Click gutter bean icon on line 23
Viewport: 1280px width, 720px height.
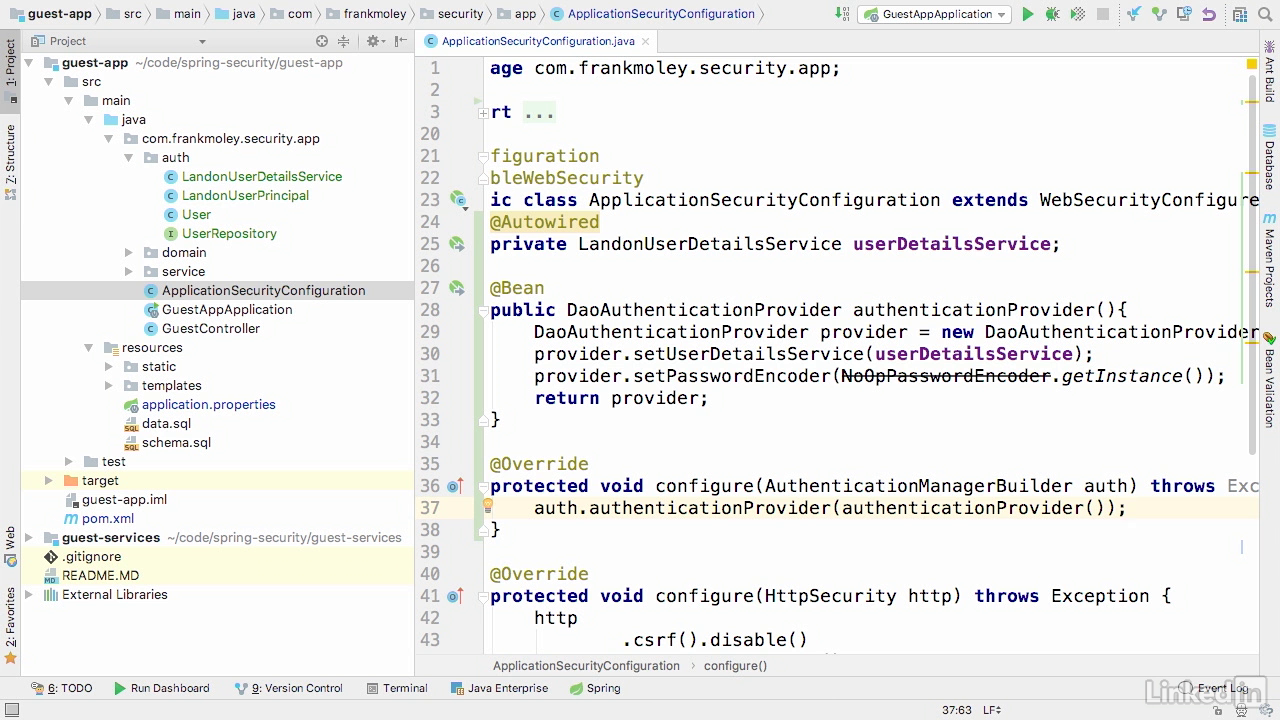[457, 200]
